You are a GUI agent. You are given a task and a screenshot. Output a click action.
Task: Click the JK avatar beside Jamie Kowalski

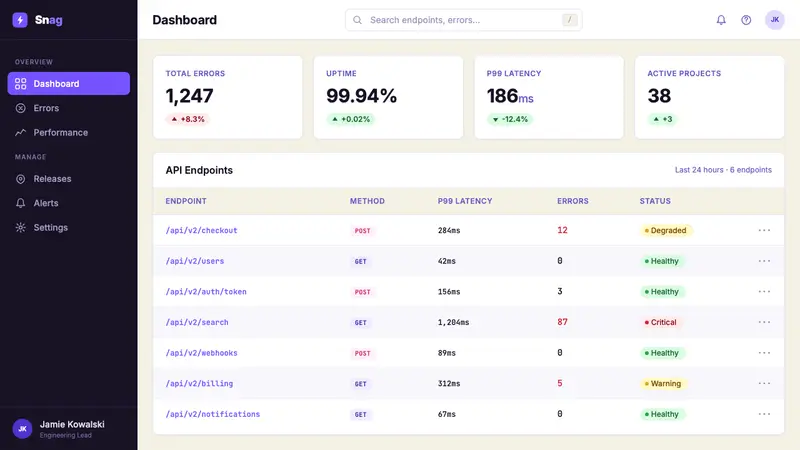22,429
